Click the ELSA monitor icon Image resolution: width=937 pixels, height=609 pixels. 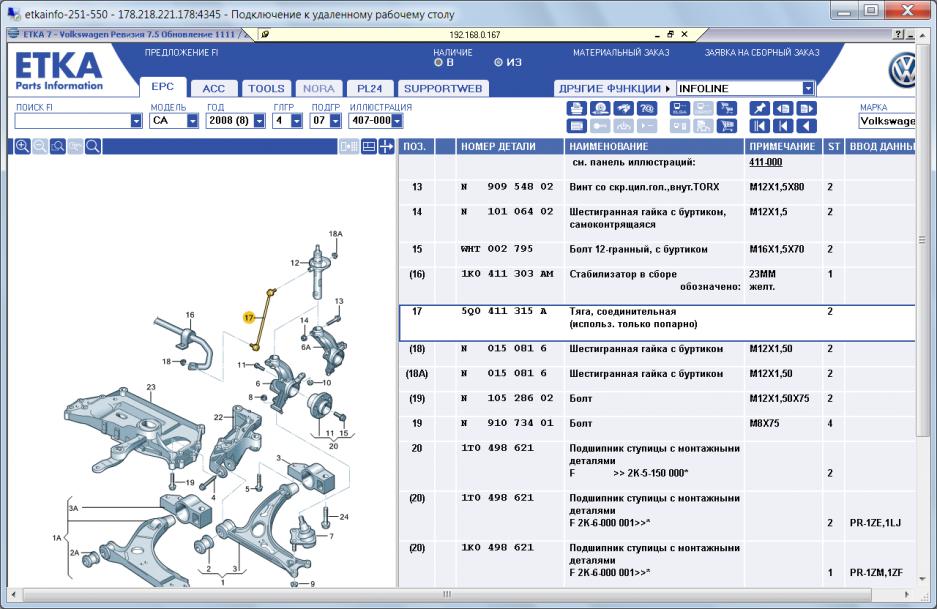tap(680, 108)
